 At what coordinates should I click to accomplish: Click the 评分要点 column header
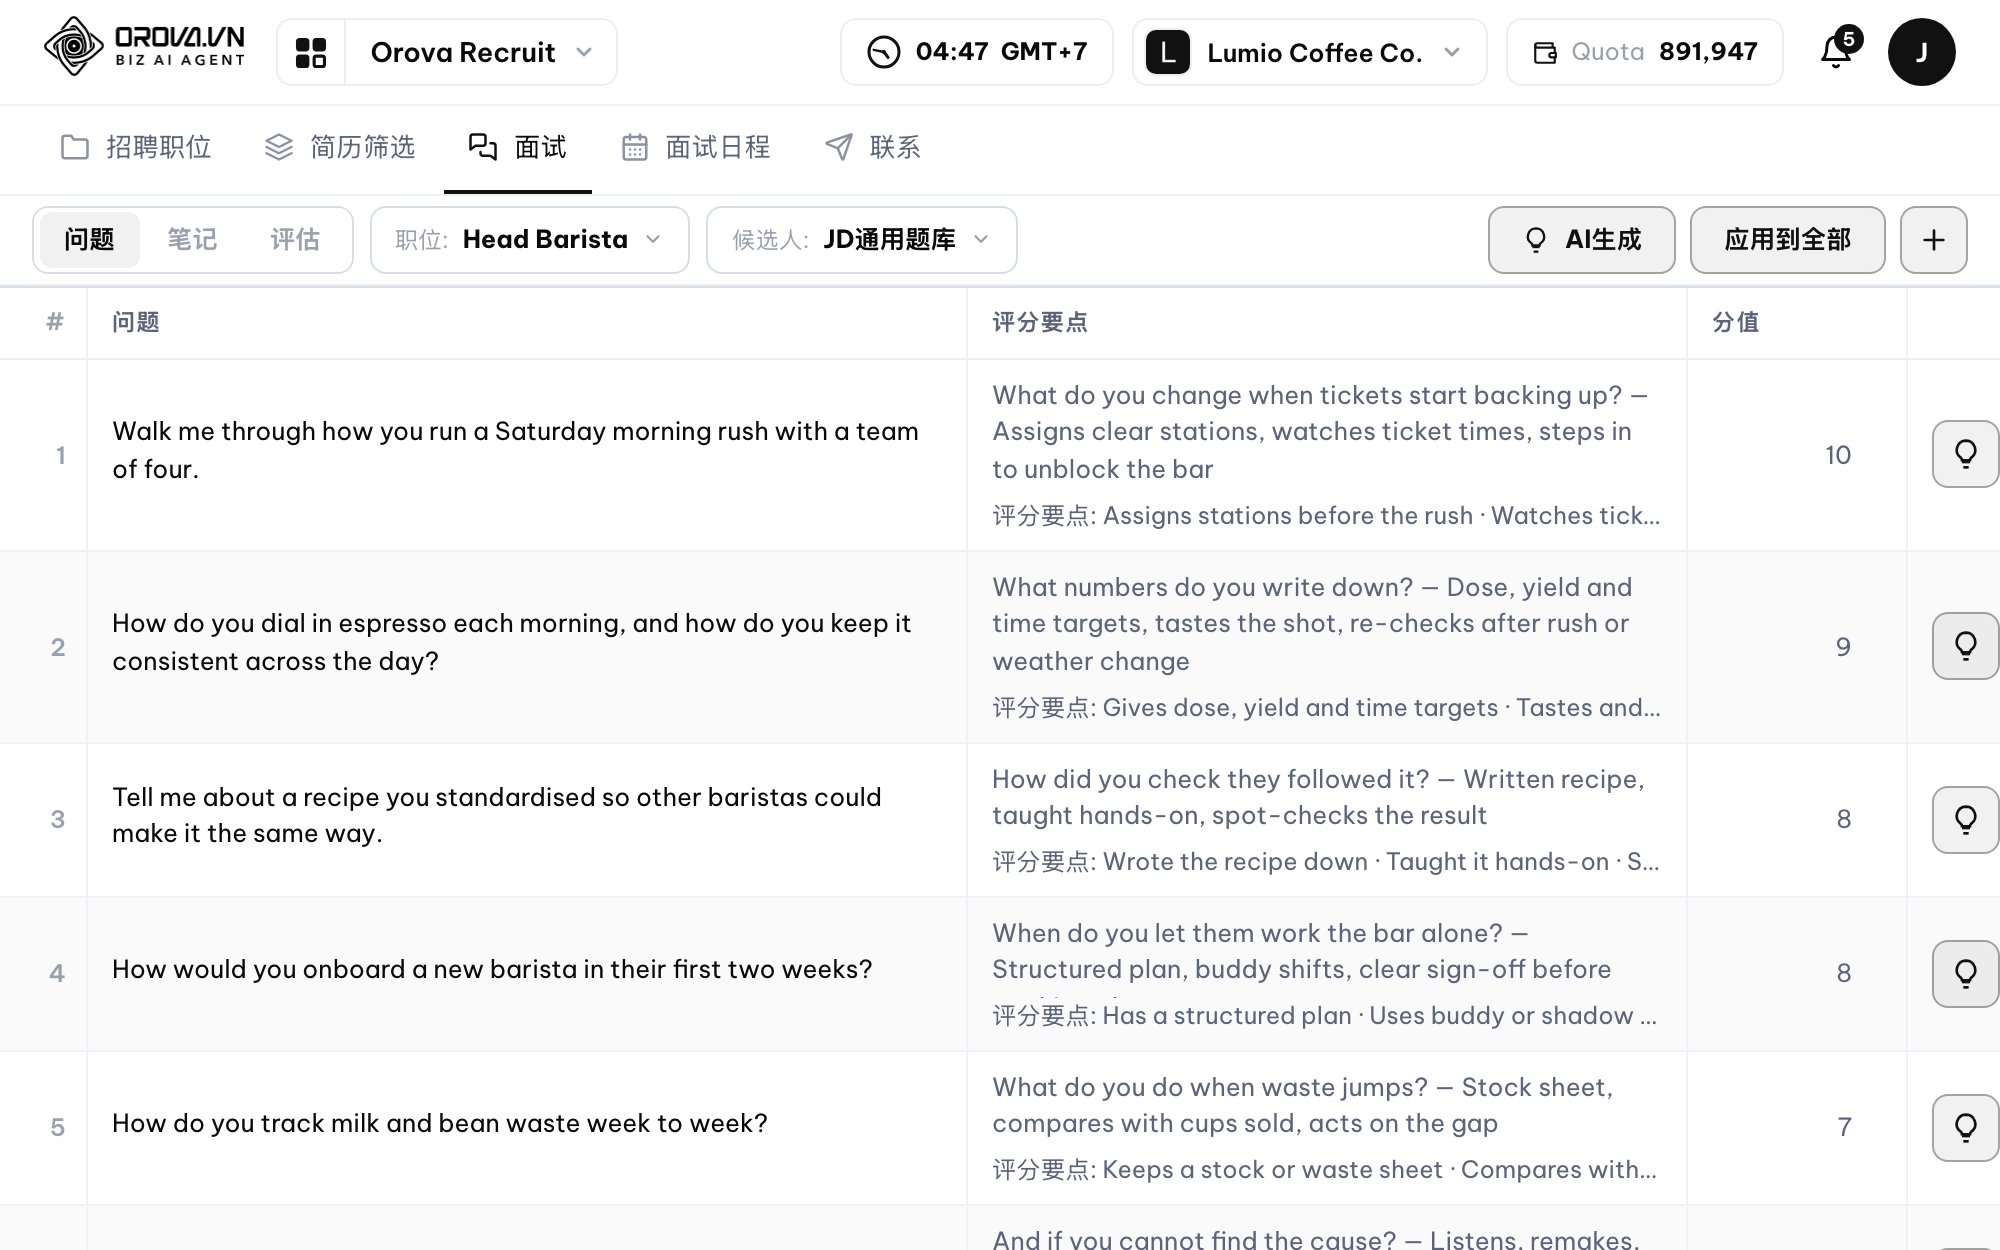tap(1040, 322)
